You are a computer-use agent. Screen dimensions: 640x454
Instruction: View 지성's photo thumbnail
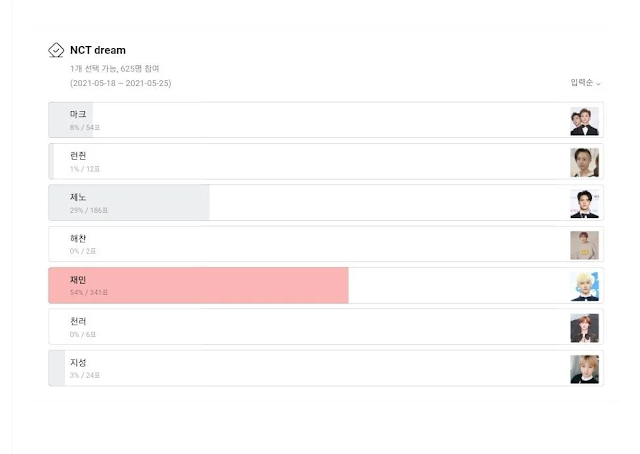pos(584,368)
